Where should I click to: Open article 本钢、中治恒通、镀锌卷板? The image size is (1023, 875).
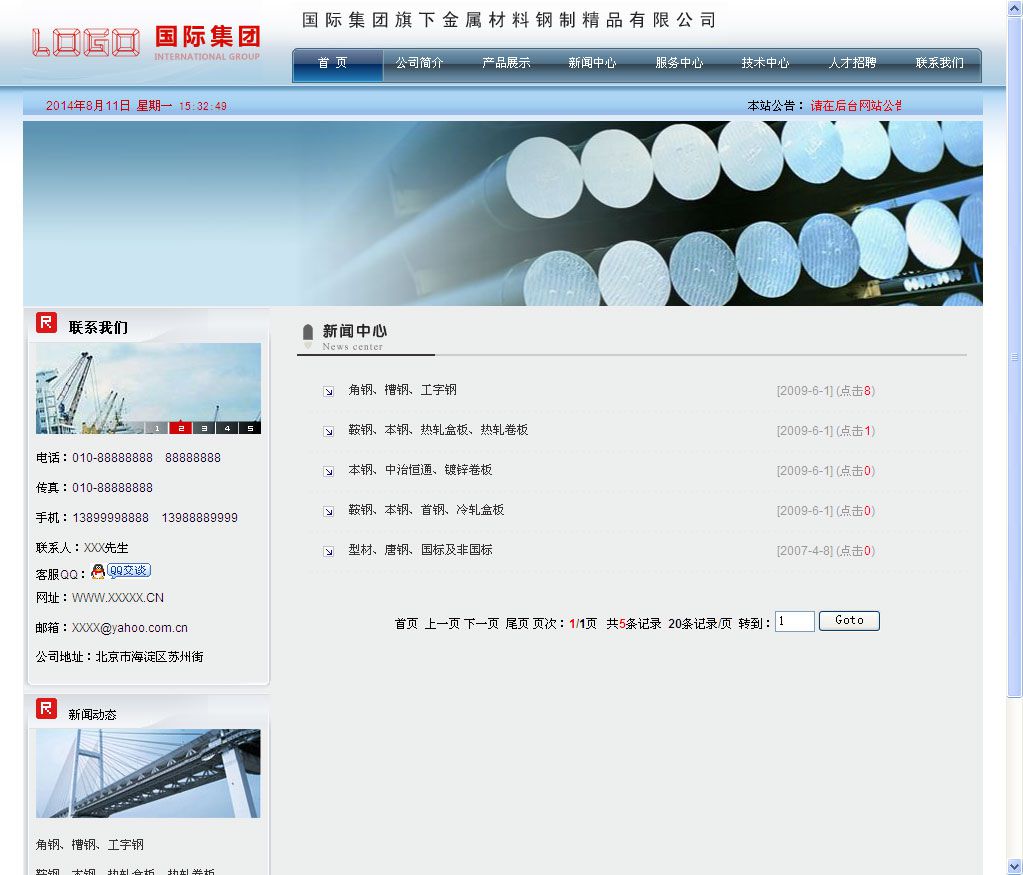[420, 470]
